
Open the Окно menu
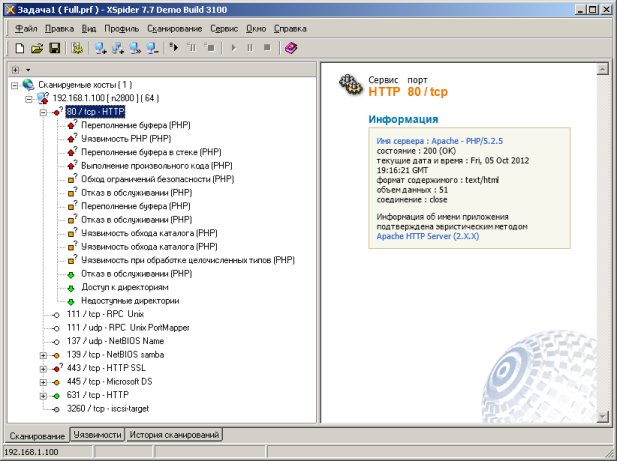[x=256, y=29]
